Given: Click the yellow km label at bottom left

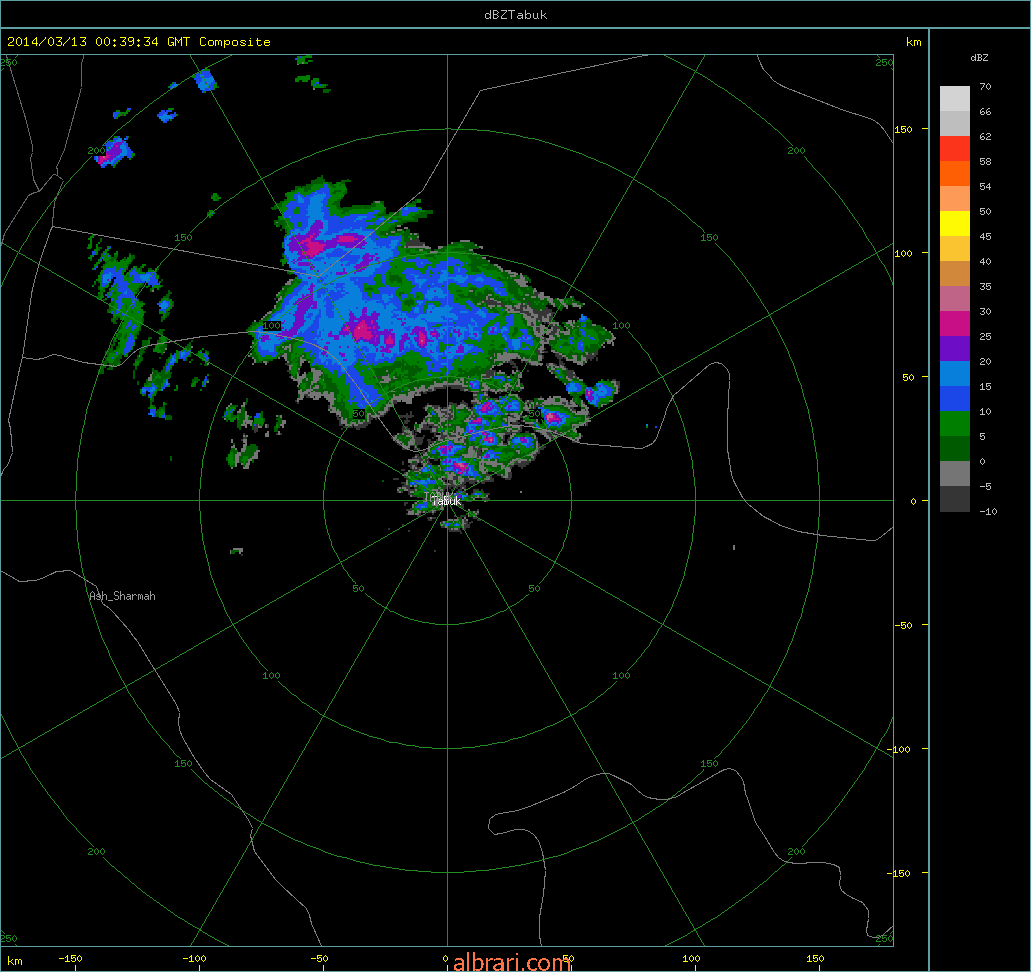Looking at the screenshot, I should [14, 961].
